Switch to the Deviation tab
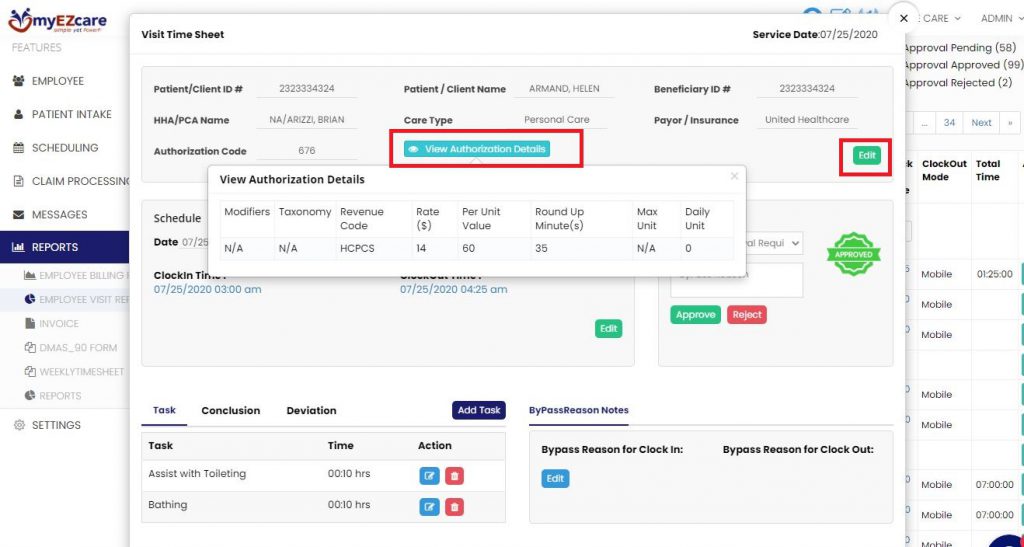 pyautogui.click(x=312, y=411)
